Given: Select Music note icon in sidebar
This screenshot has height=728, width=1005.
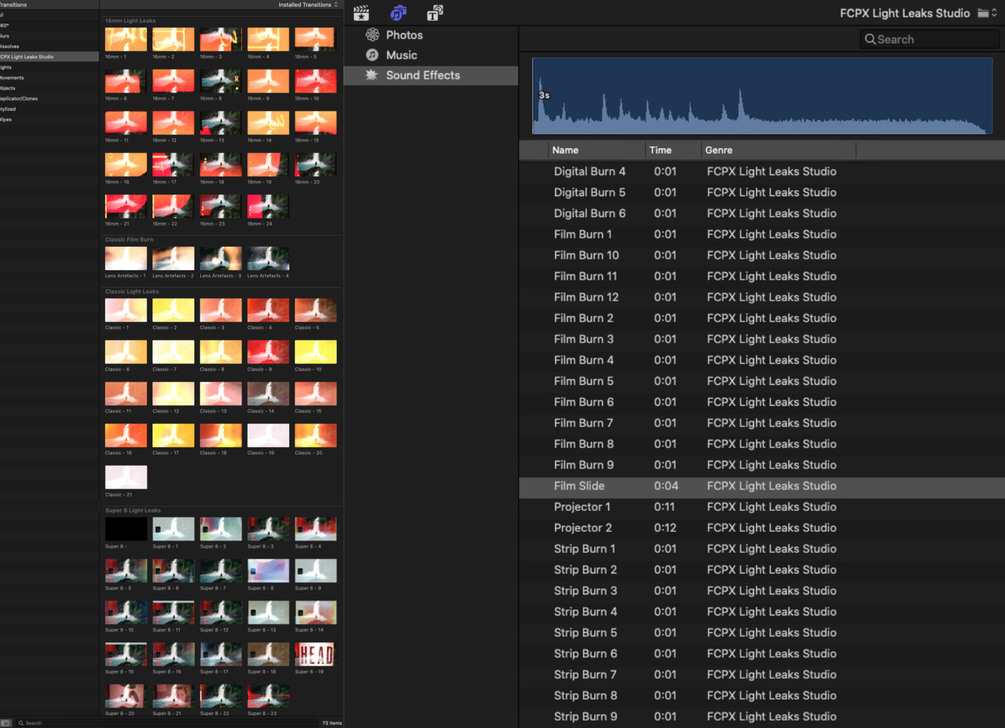Looking at the screenshot, I should click(372, 55).
